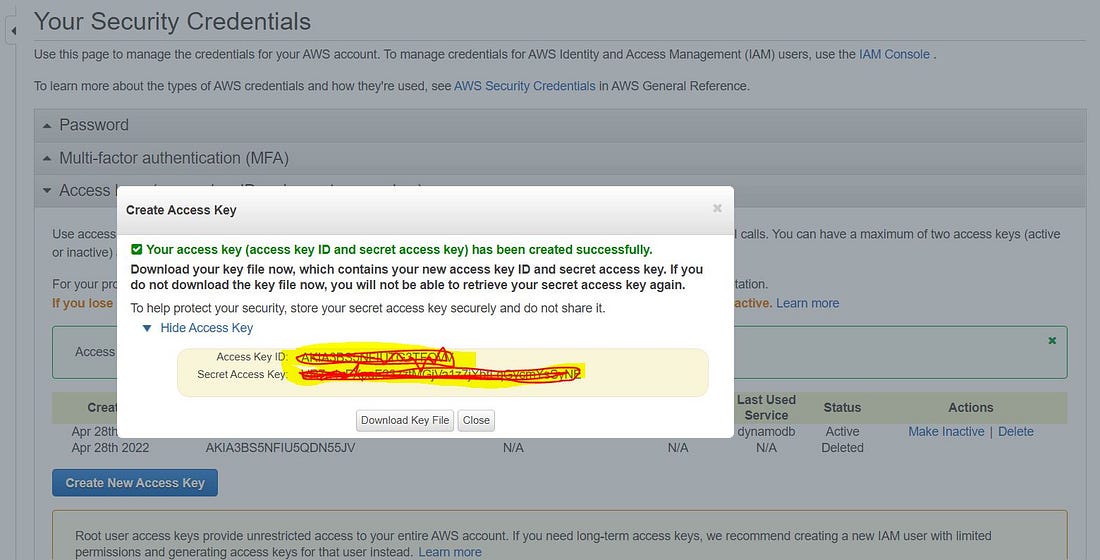Close the Create Access Key dialog with X

[x=717, y=208]
